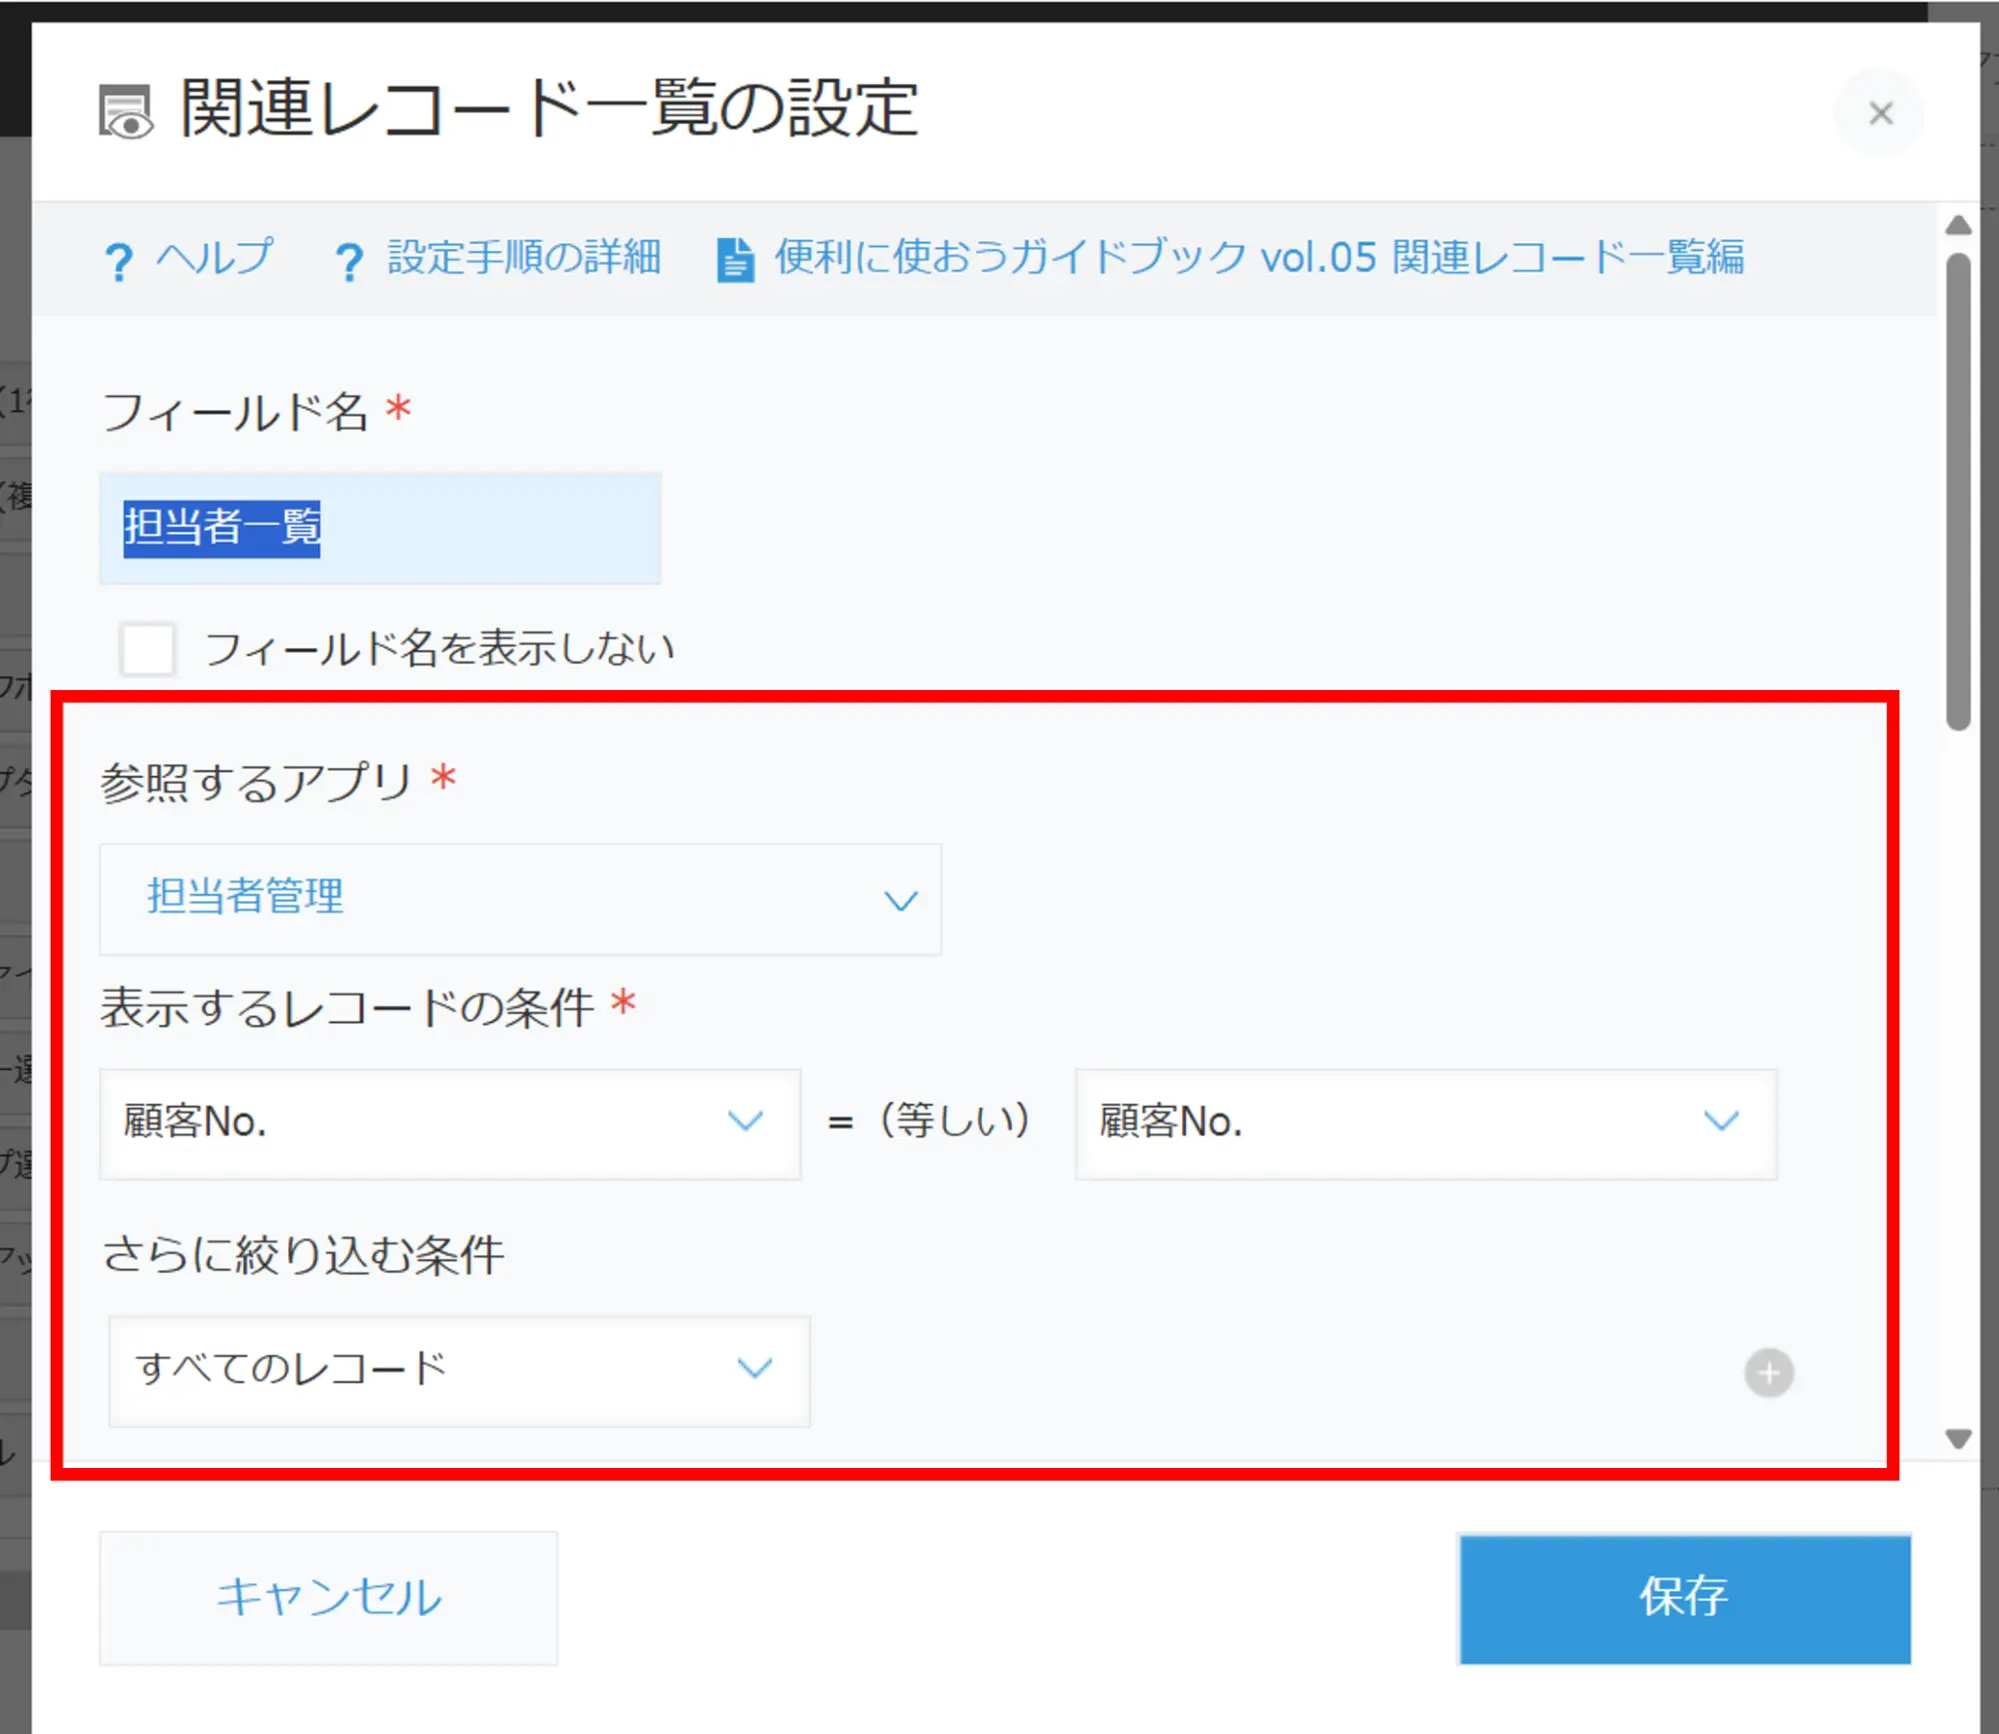Click the plus icon to add filter condition
This screenshot has height=1734, width=1999.
1768,1372
